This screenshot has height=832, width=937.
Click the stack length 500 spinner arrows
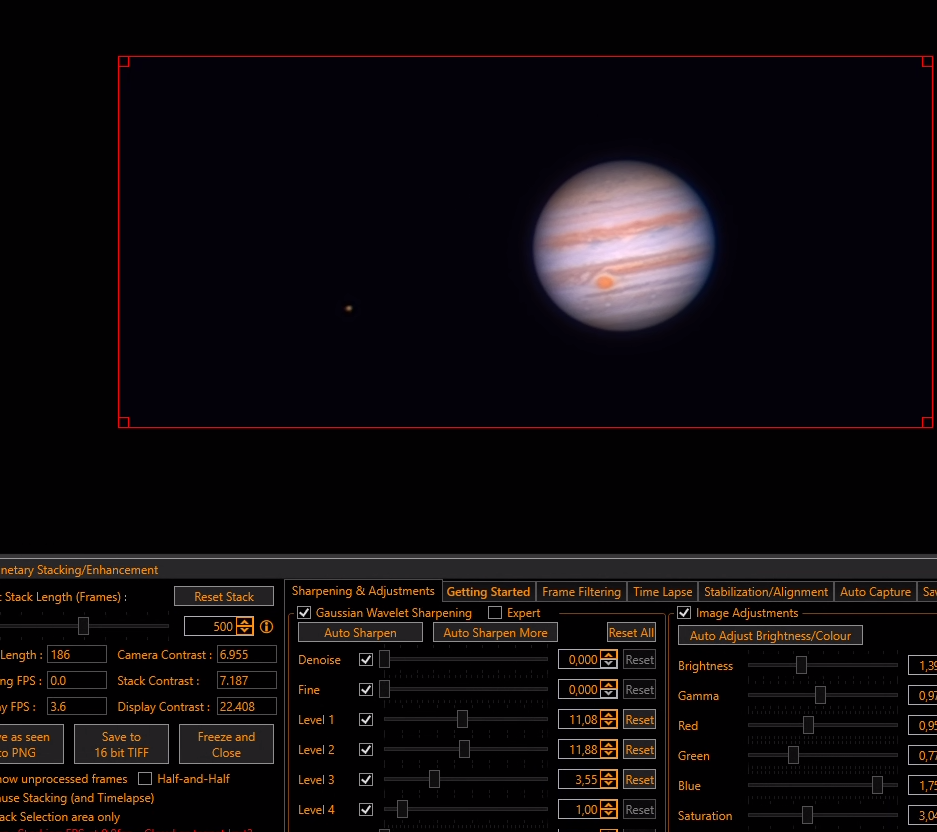click(x=244, y=626)
